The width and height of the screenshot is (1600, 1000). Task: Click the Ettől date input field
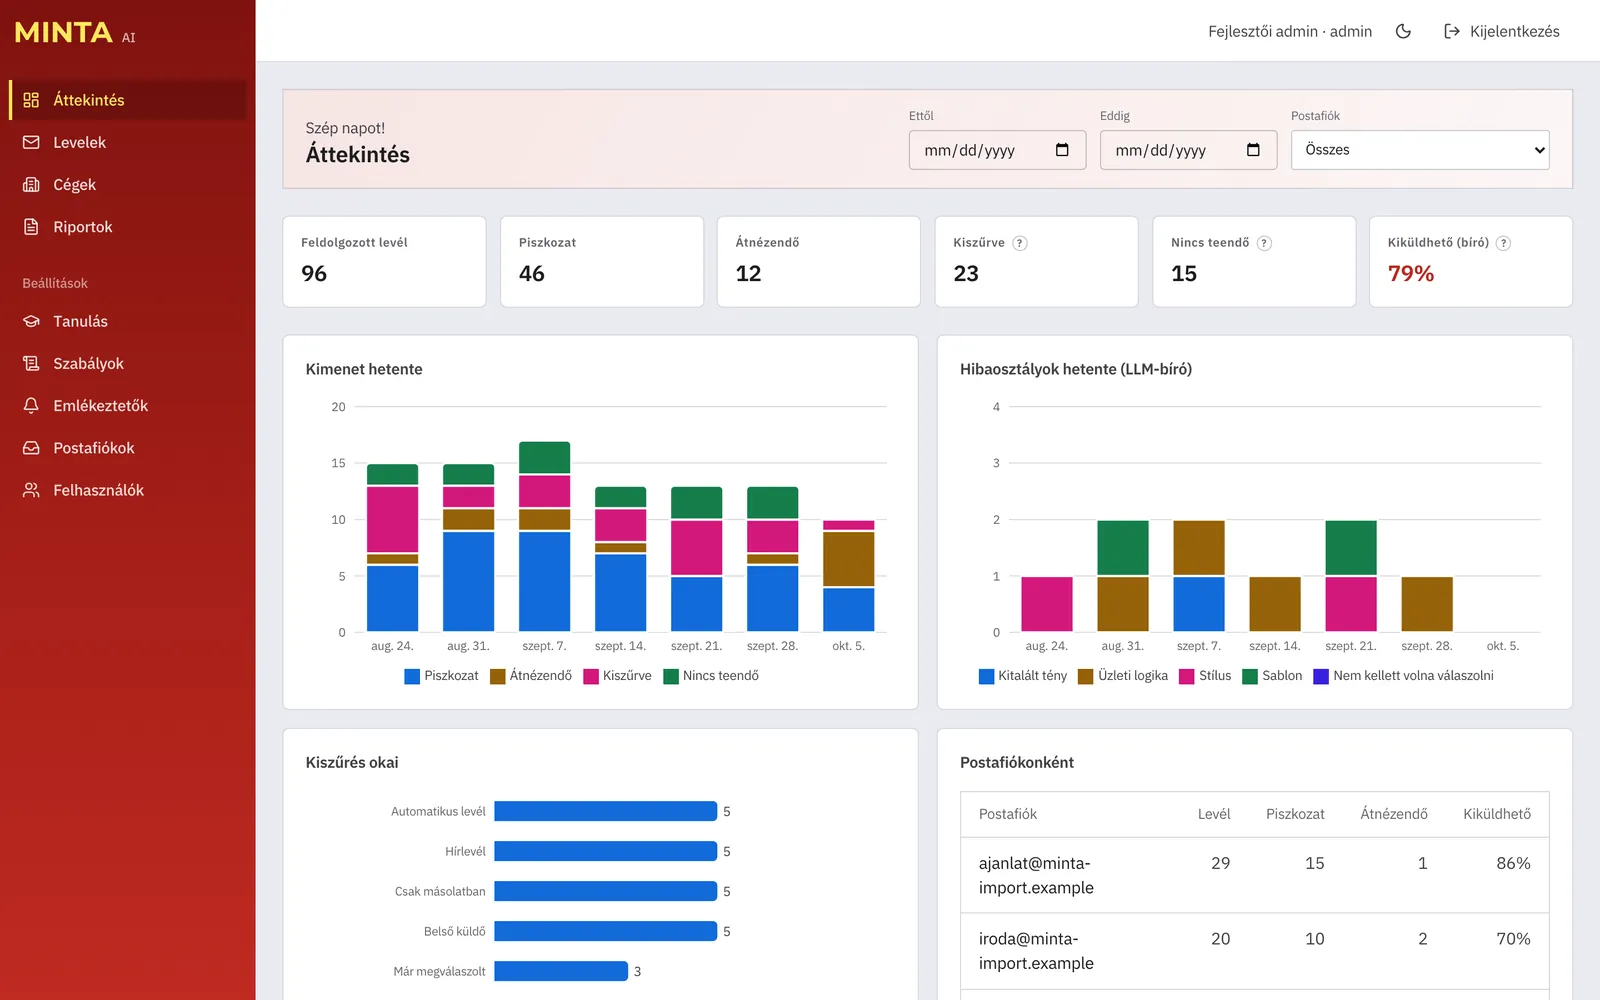[997, 150]
